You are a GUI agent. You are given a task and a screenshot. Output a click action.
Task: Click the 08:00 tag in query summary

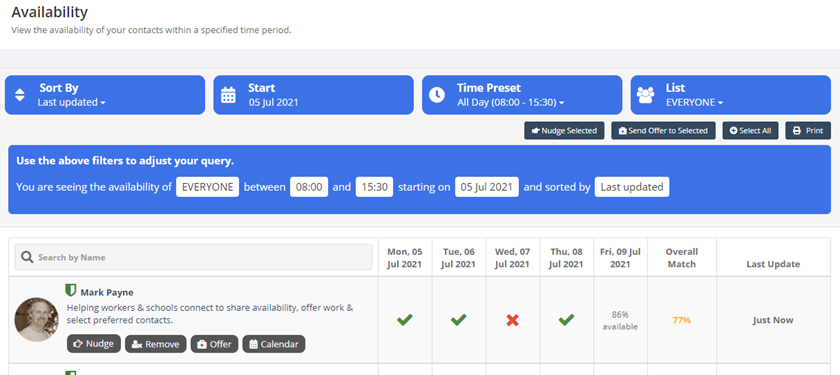click(x=309, y=187)
